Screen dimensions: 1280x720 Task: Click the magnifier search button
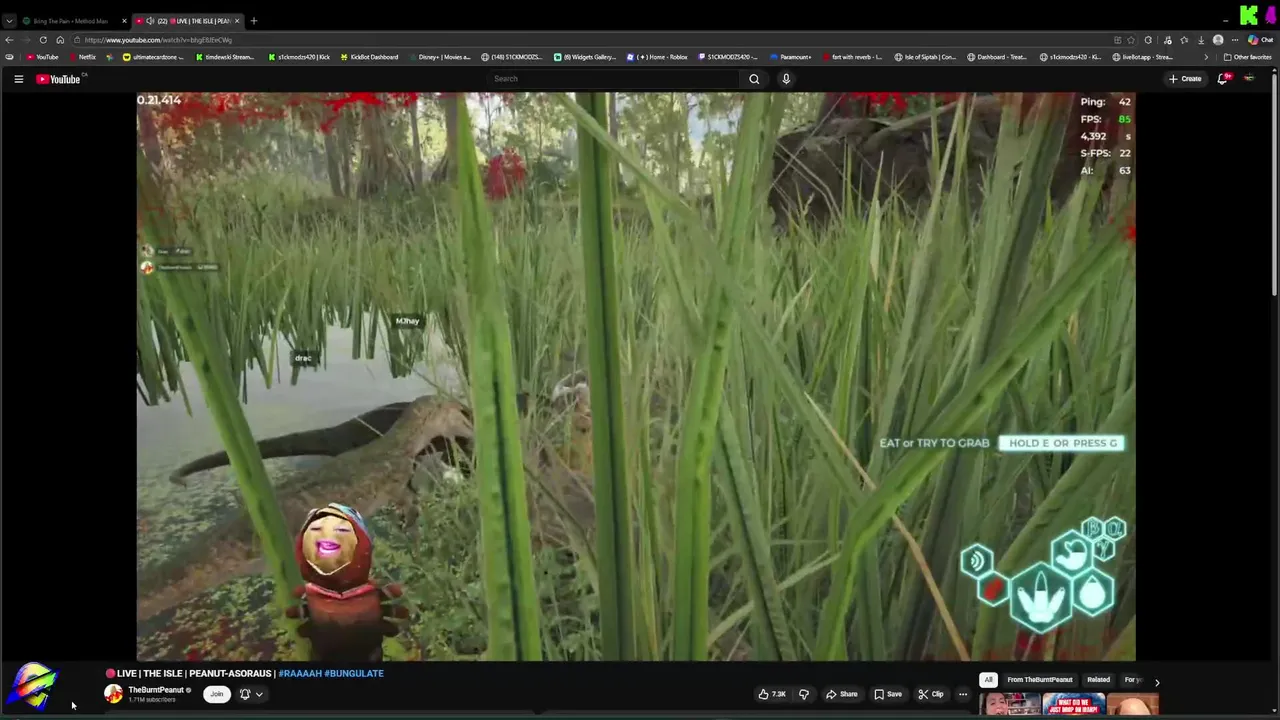[754, 79]
